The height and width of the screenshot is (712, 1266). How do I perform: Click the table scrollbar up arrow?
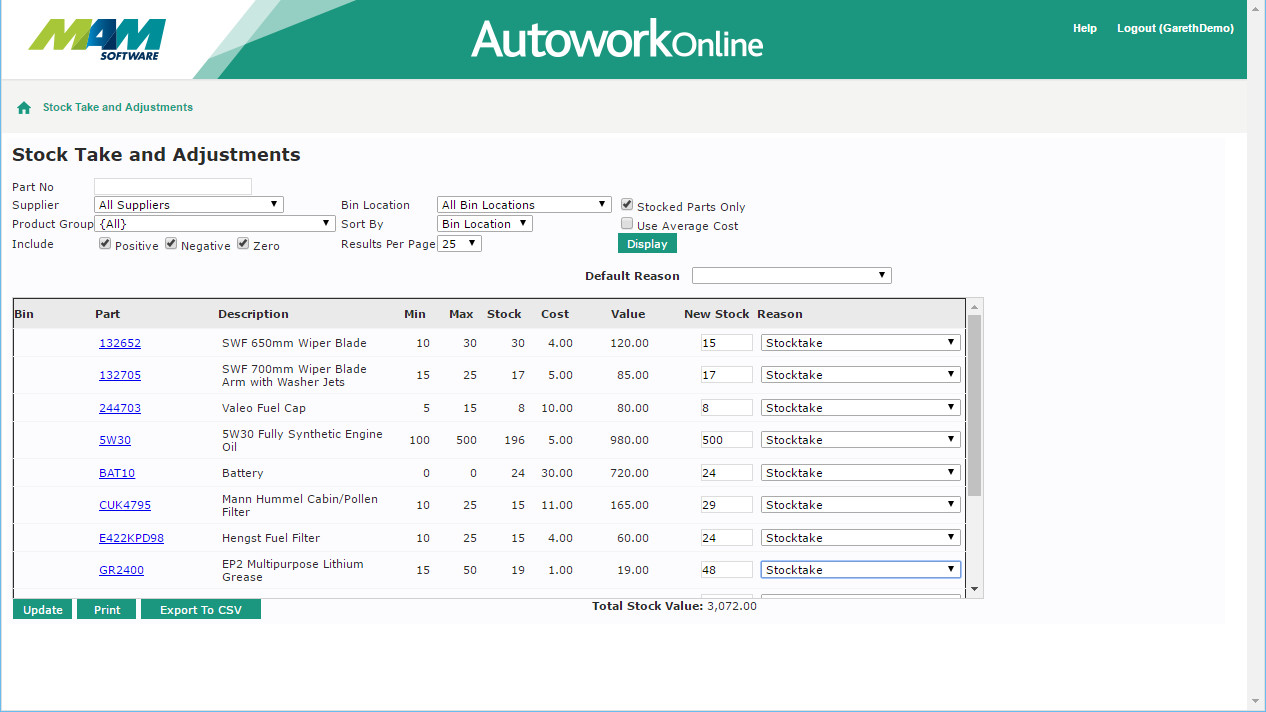974,306
